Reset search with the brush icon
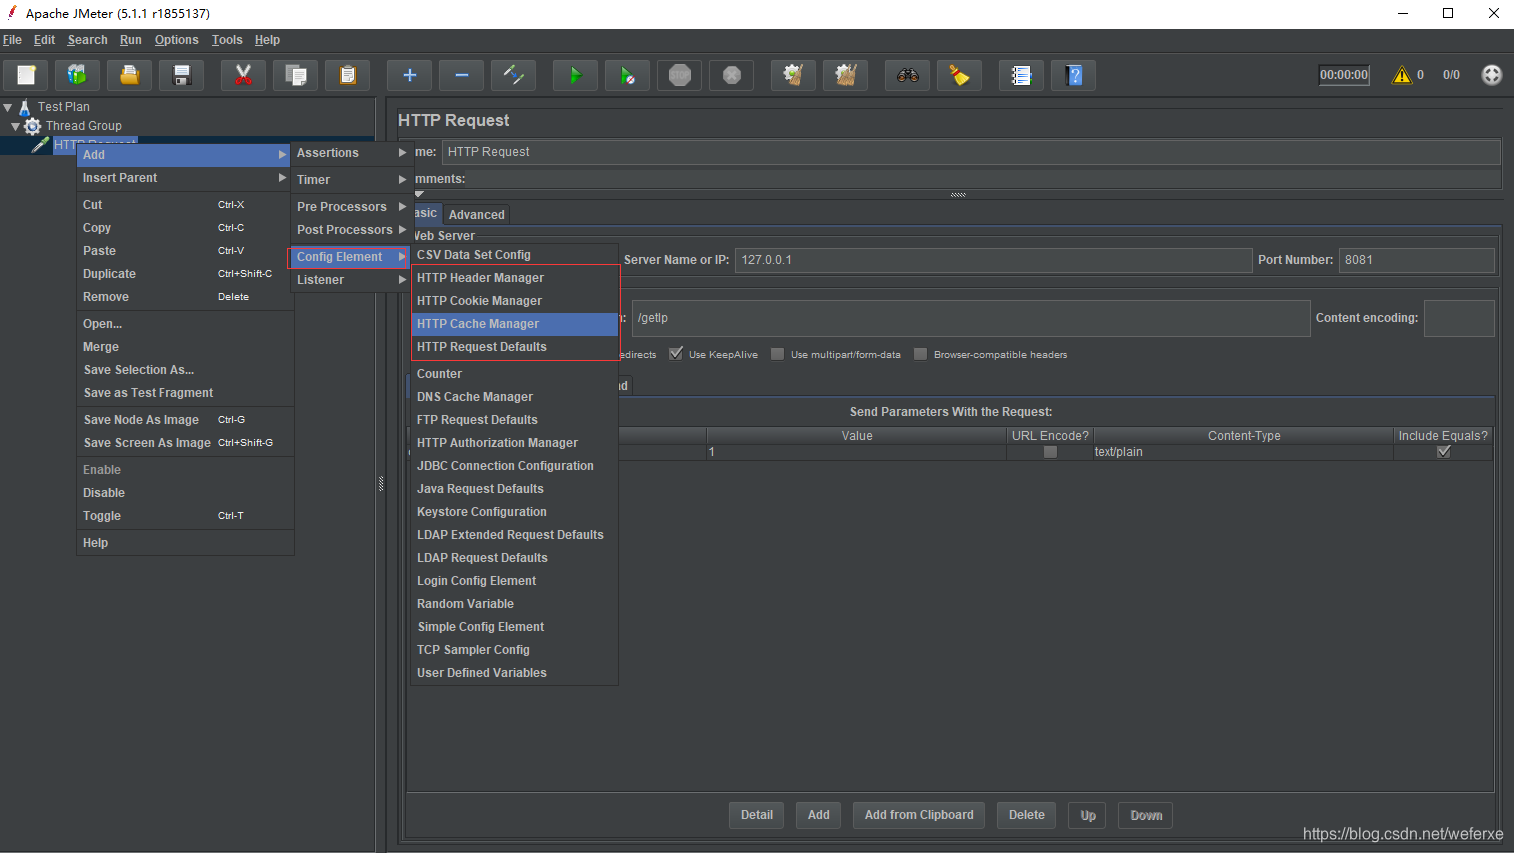The width and height of the screenshot is (1514, 853). [x=959, y=75]
